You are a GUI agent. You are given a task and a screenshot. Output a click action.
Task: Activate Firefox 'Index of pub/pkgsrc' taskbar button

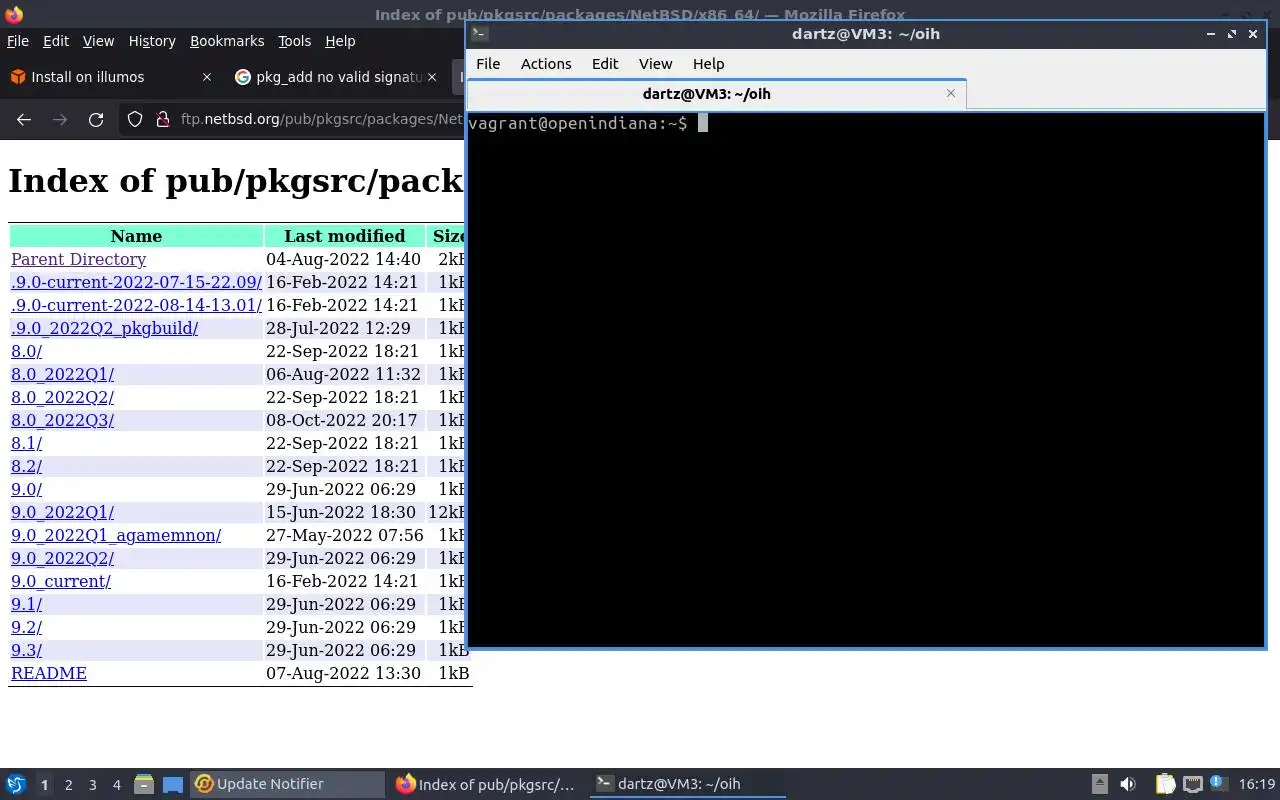click(487, 784)
